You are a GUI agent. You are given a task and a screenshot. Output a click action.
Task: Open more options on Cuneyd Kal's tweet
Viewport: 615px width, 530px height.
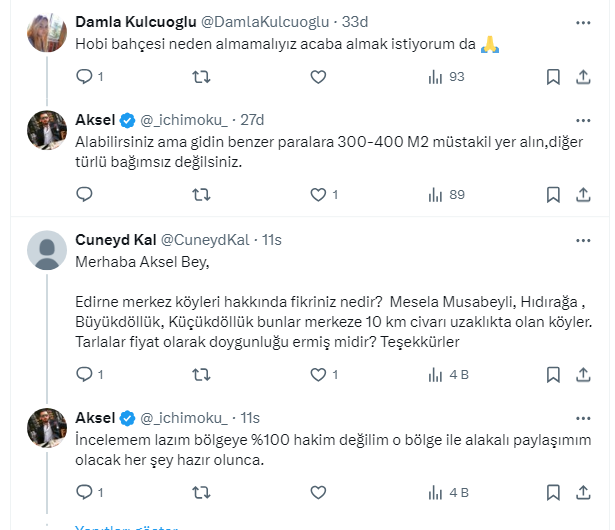pos(583,240)
